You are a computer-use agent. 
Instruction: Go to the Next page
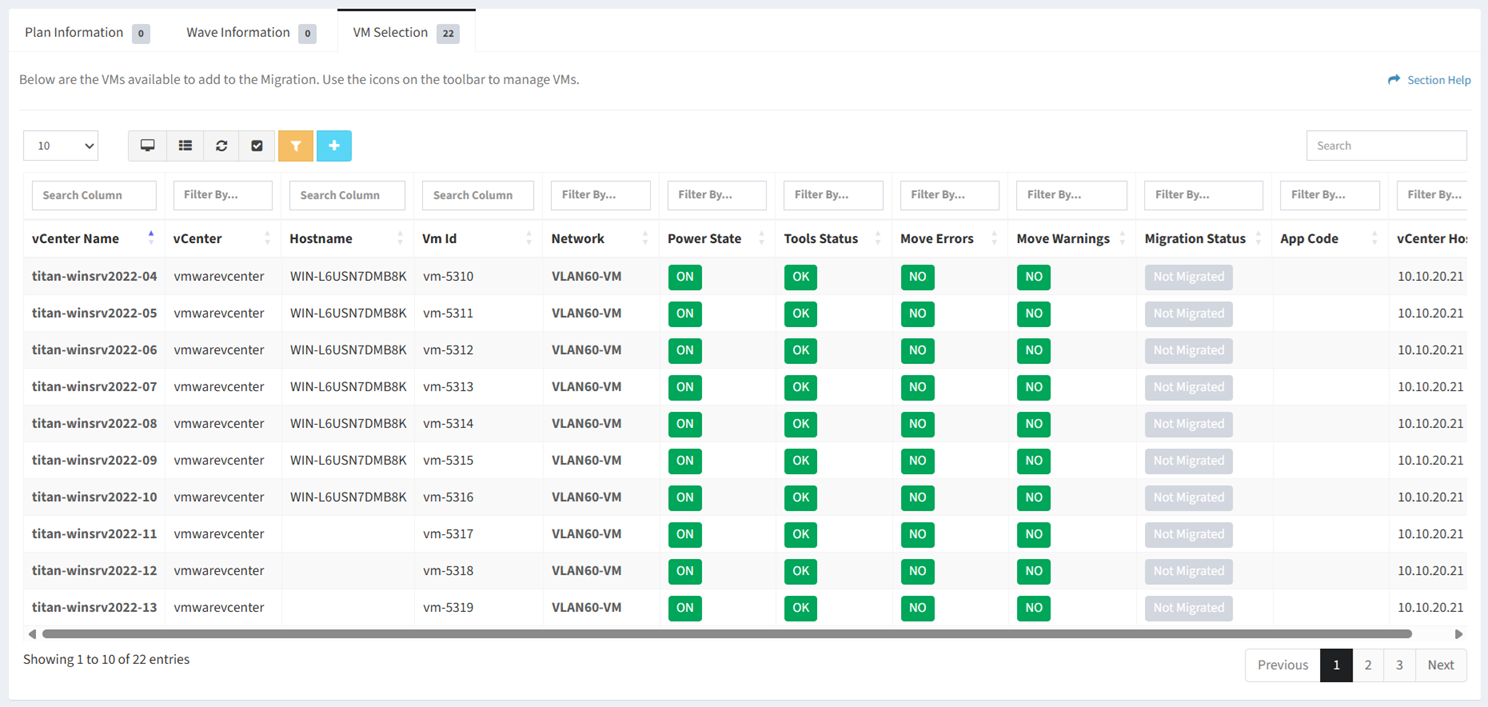[x=1441, y=665]
